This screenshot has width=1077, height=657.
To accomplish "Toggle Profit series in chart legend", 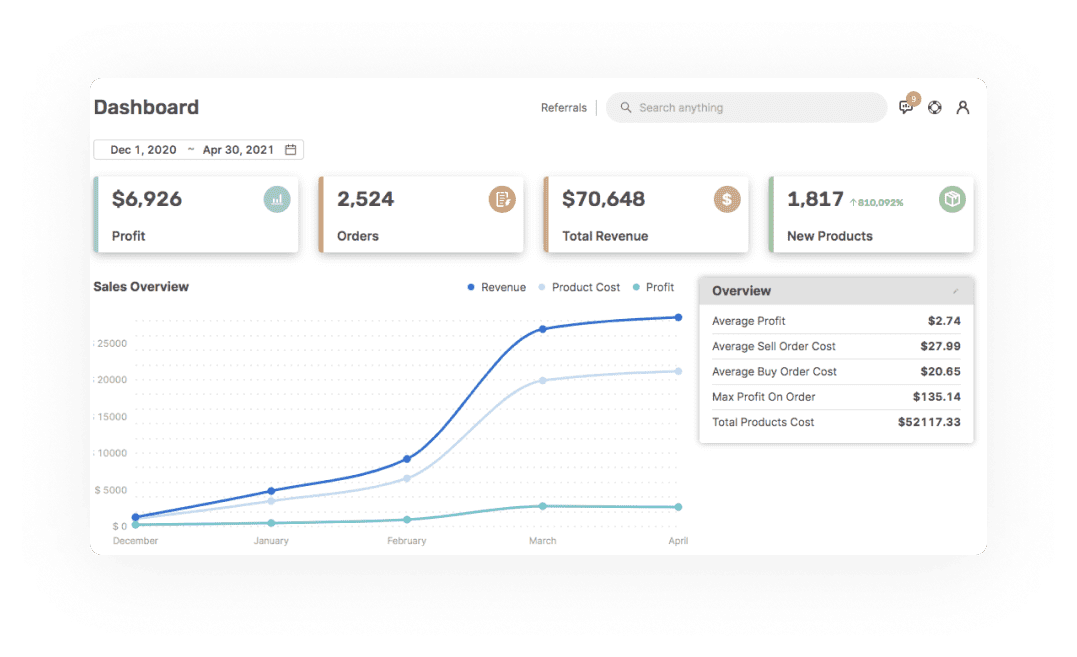I will pyautogui.click(x=653, y=287).
